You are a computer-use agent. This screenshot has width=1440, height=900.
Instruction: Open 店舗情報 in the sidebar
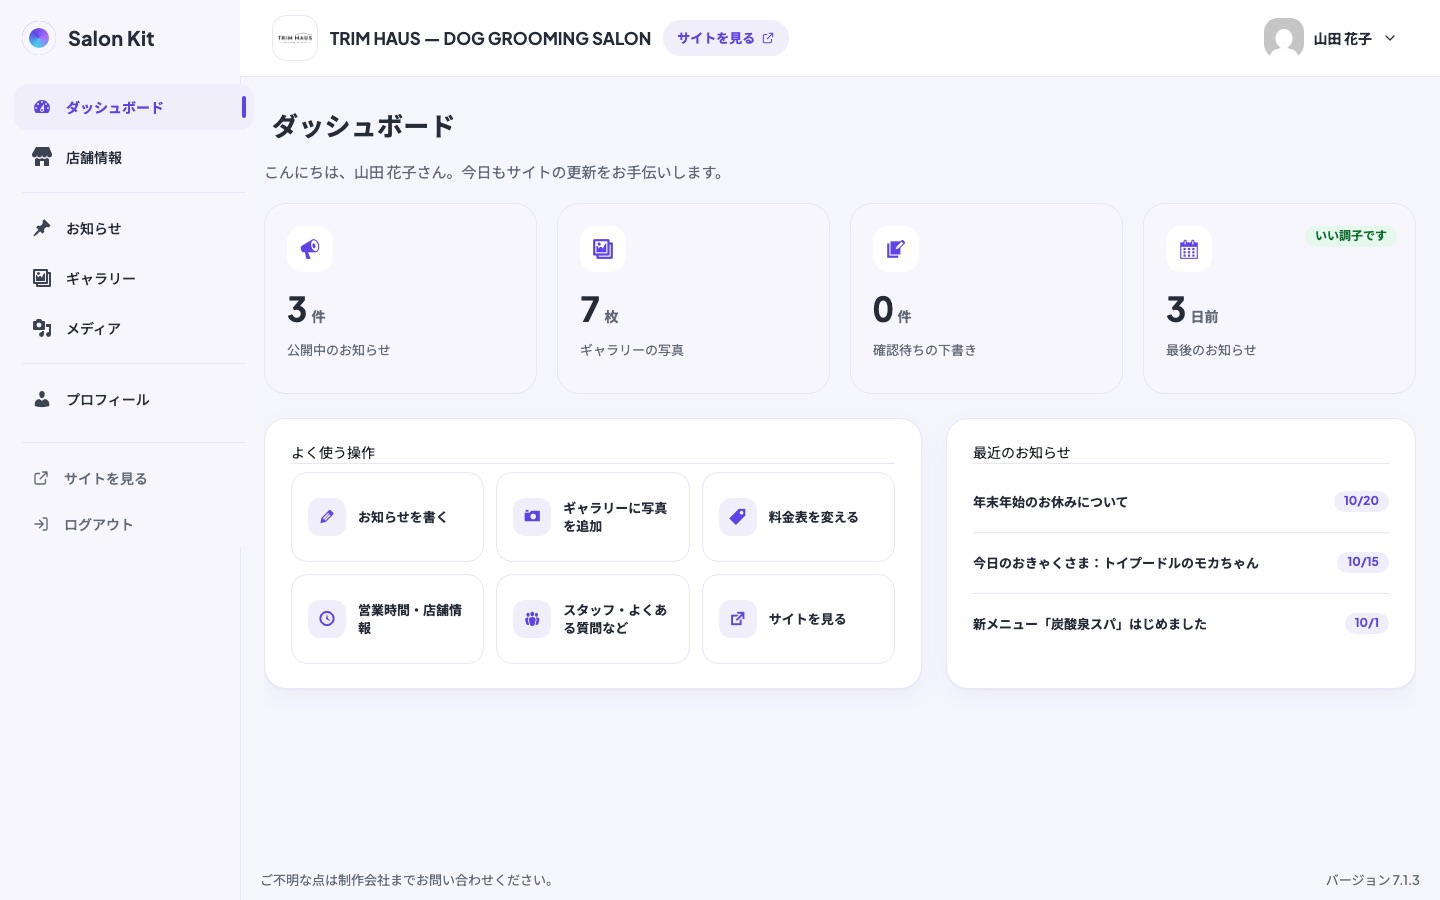(x=133, y=157)
